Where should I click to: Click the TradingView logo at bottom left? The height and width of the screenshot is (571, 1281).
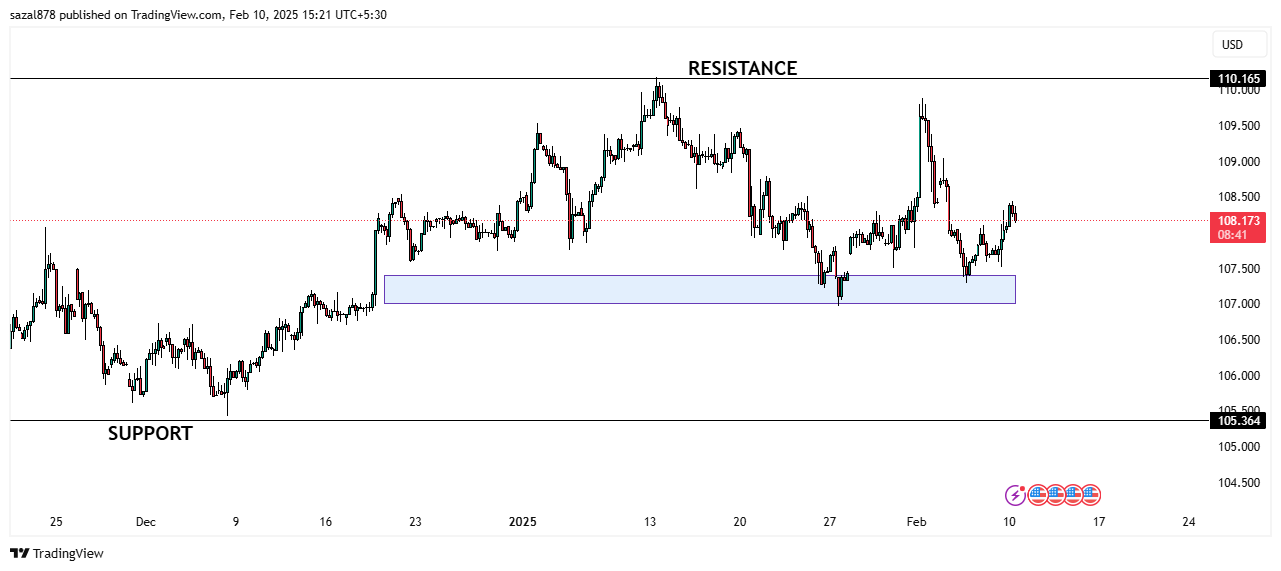tap(57, 553)
